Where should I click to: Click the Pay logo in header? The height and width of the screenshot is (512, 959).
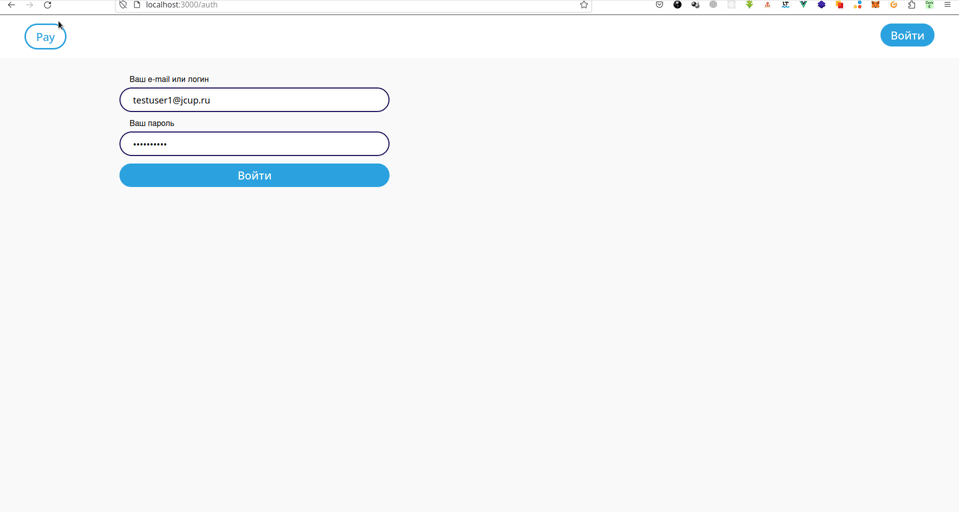click(x=45, y=37)
